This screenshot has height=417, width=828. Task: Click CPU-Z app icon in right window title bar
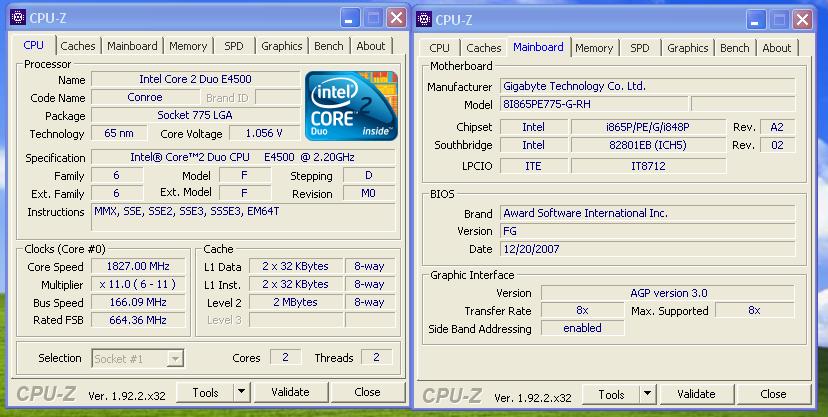coord(424,20)
